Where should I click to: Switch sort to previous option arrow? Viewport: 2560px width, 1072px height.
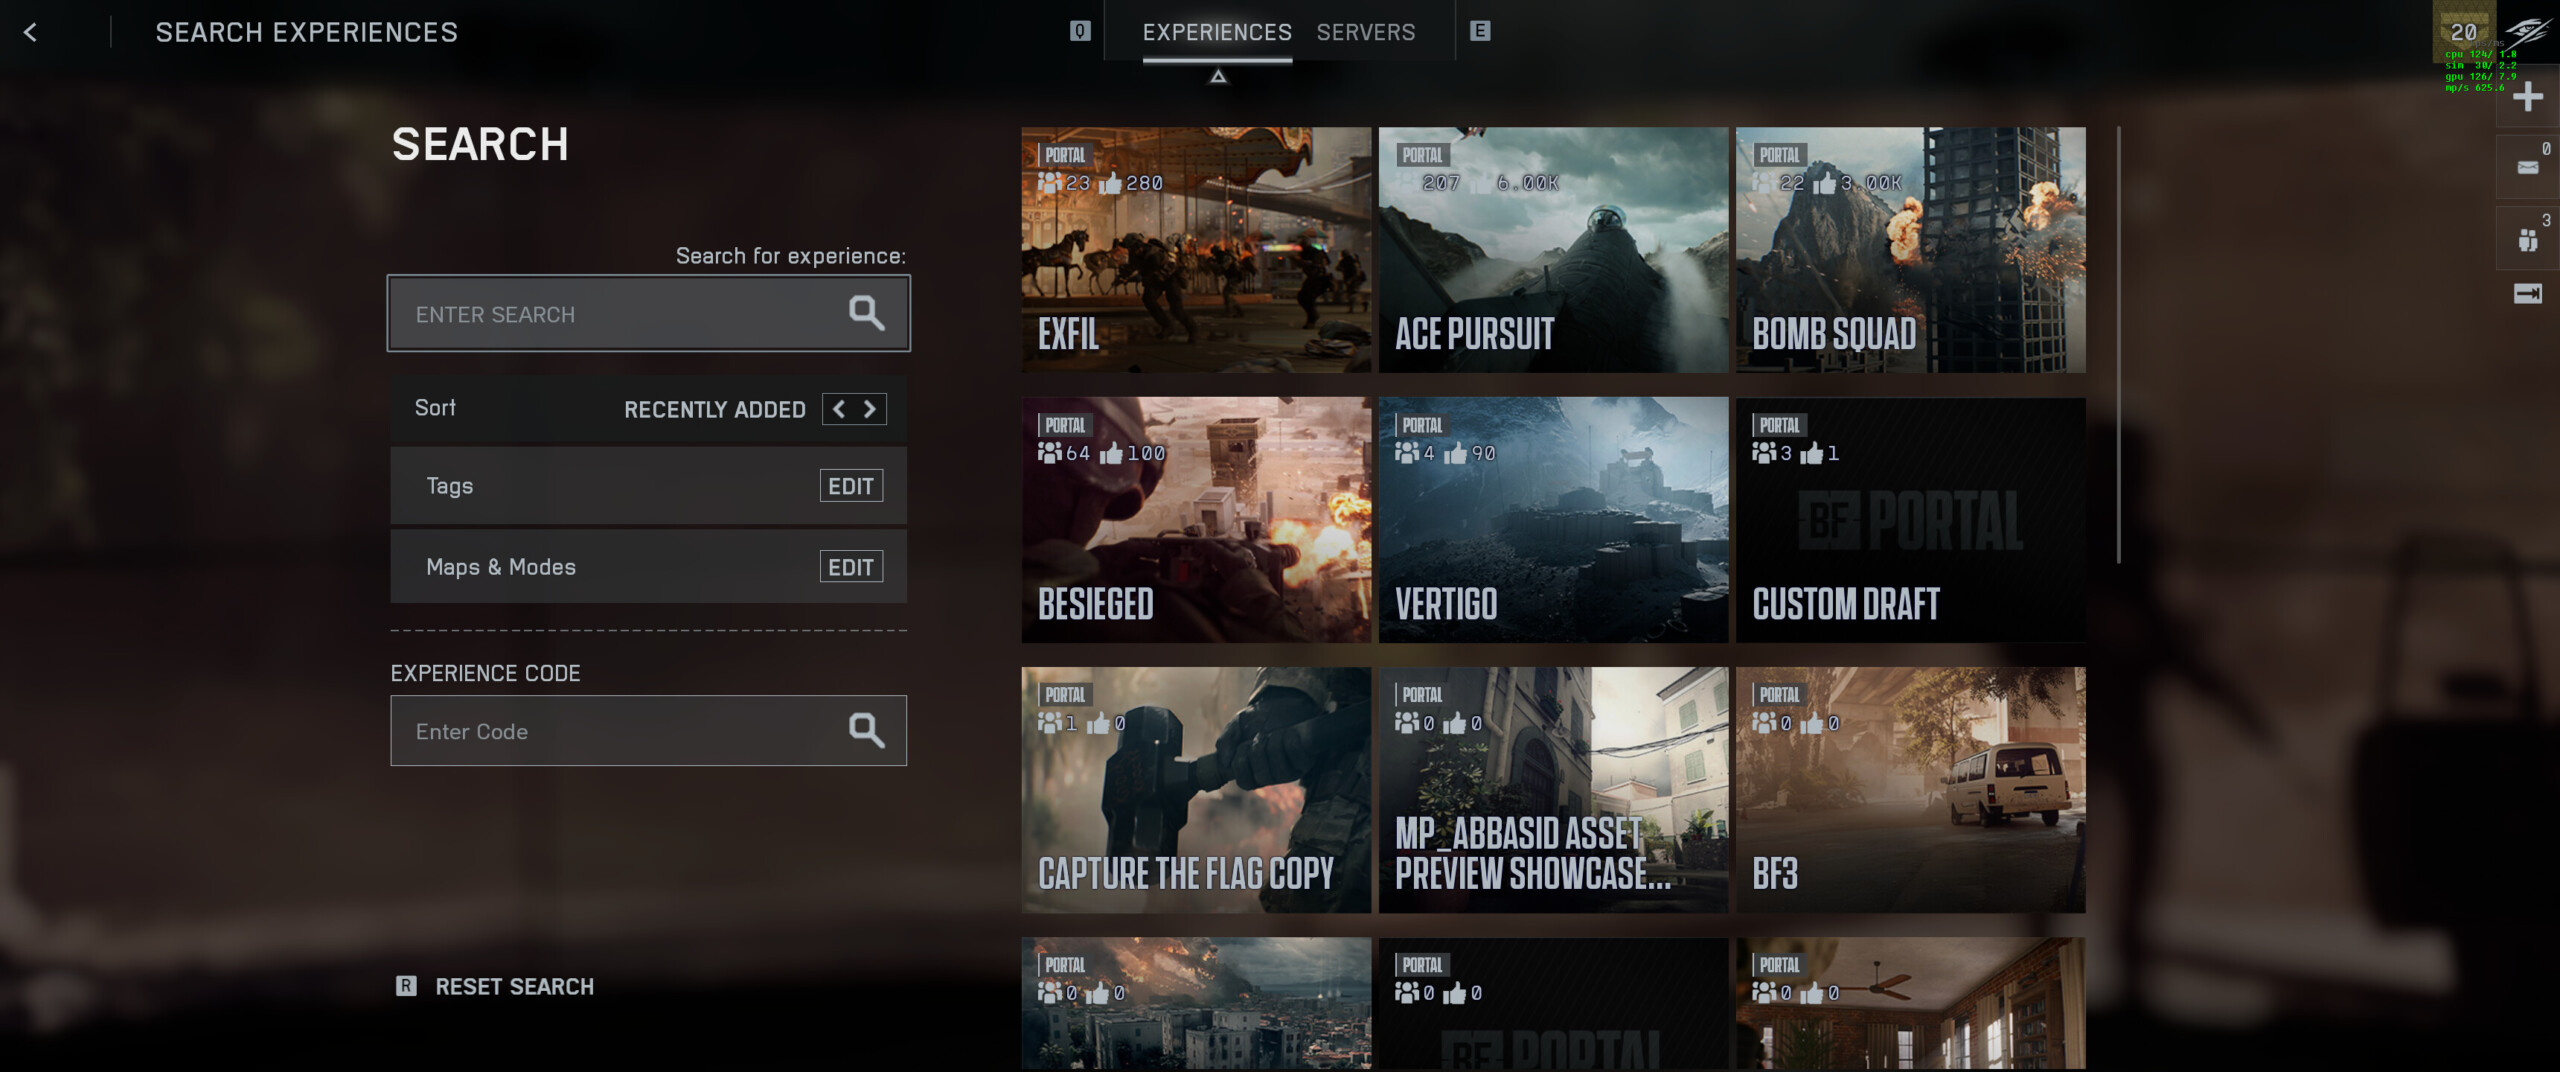click(x=839, y=409)
